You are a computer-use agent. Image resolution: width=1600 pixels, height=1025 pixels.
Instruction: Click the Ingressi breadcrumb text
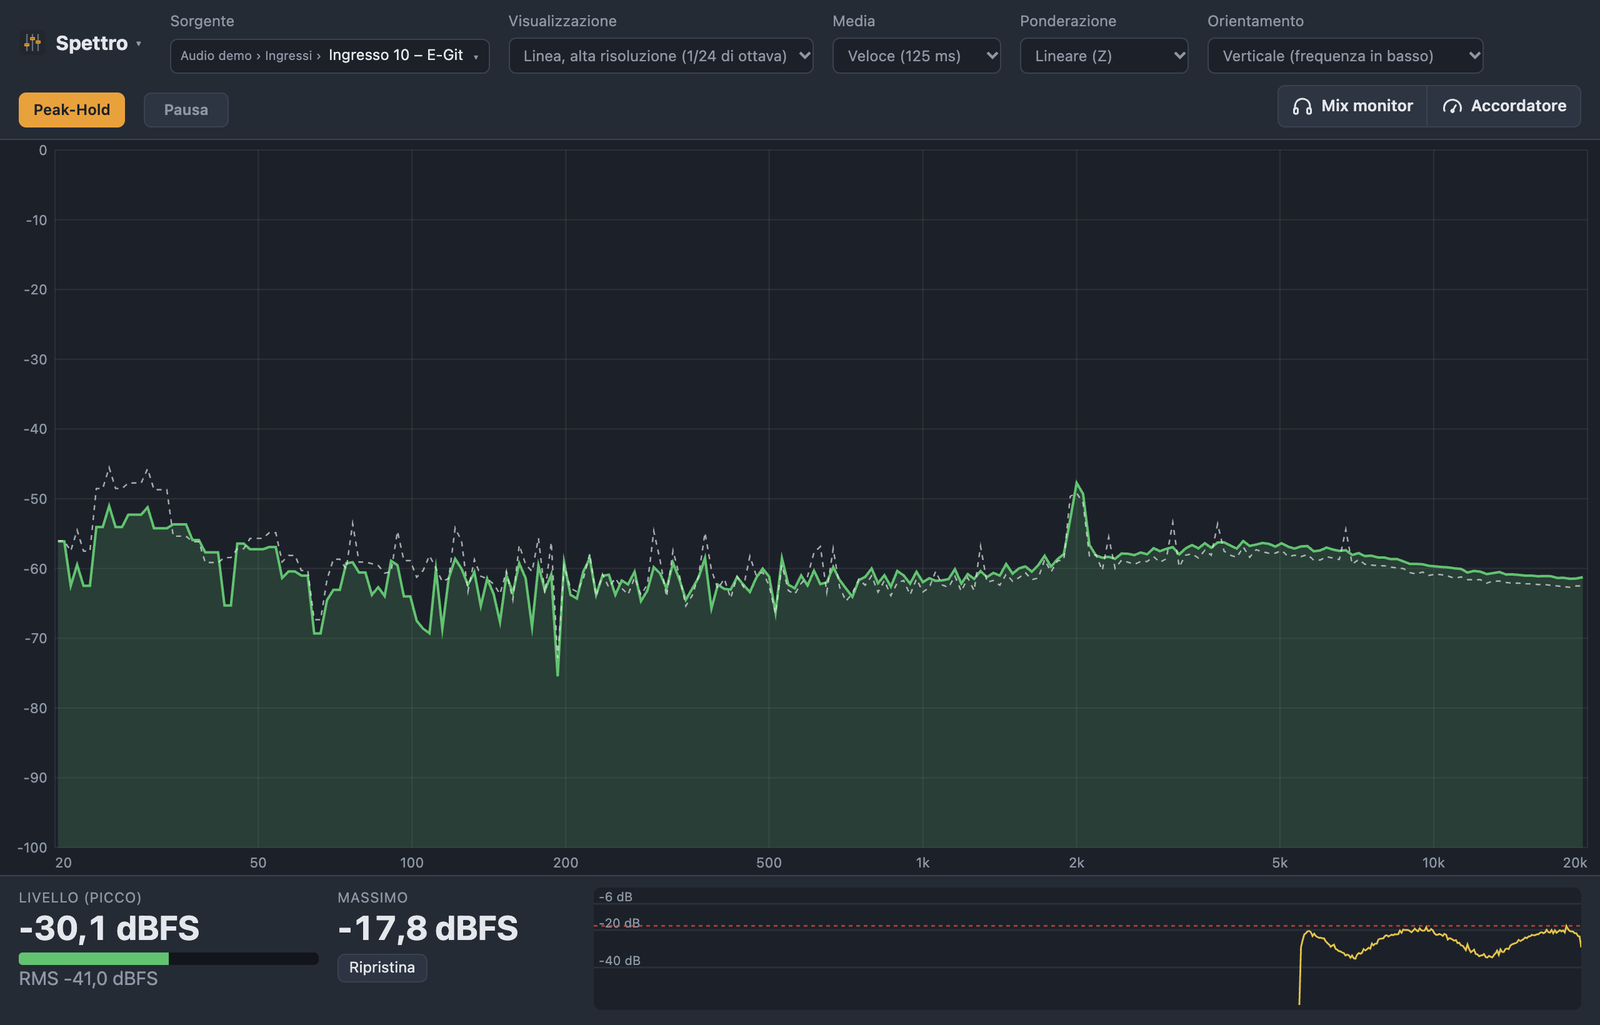(288, 56)
